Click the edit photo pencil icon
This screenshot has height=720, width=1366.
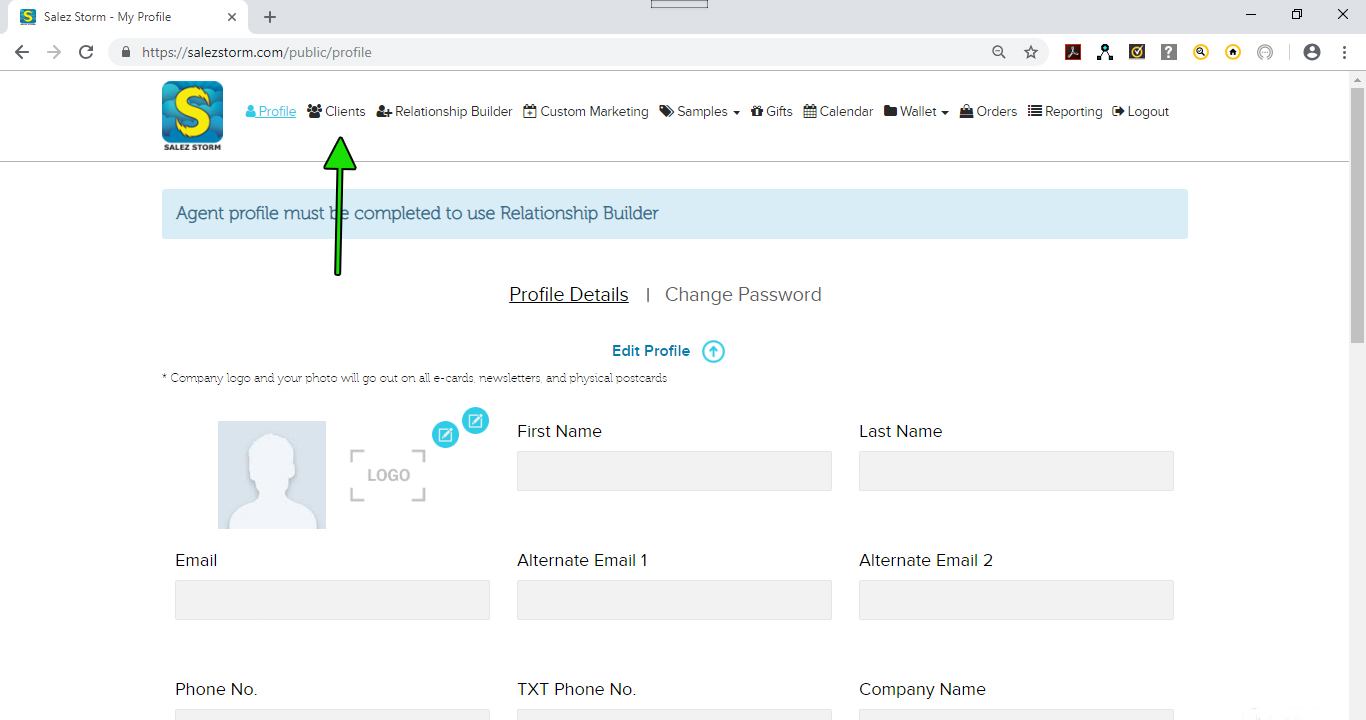445,434
